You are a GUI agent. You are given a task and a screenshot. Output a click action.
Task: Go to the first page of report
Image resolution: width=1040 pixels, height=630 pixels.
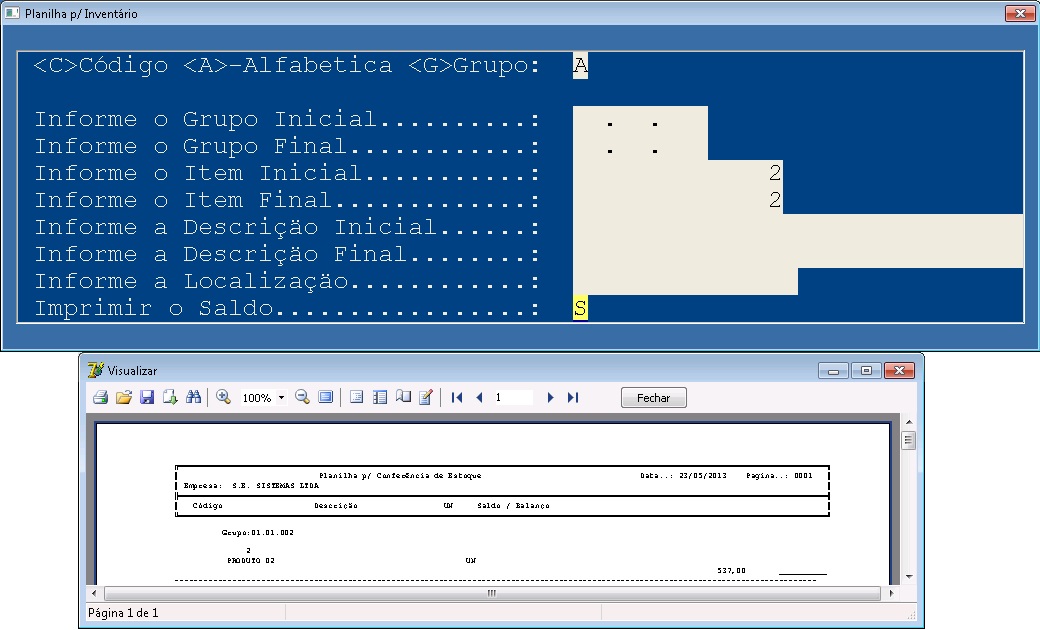pyautogui.click(x=457, y=398)
